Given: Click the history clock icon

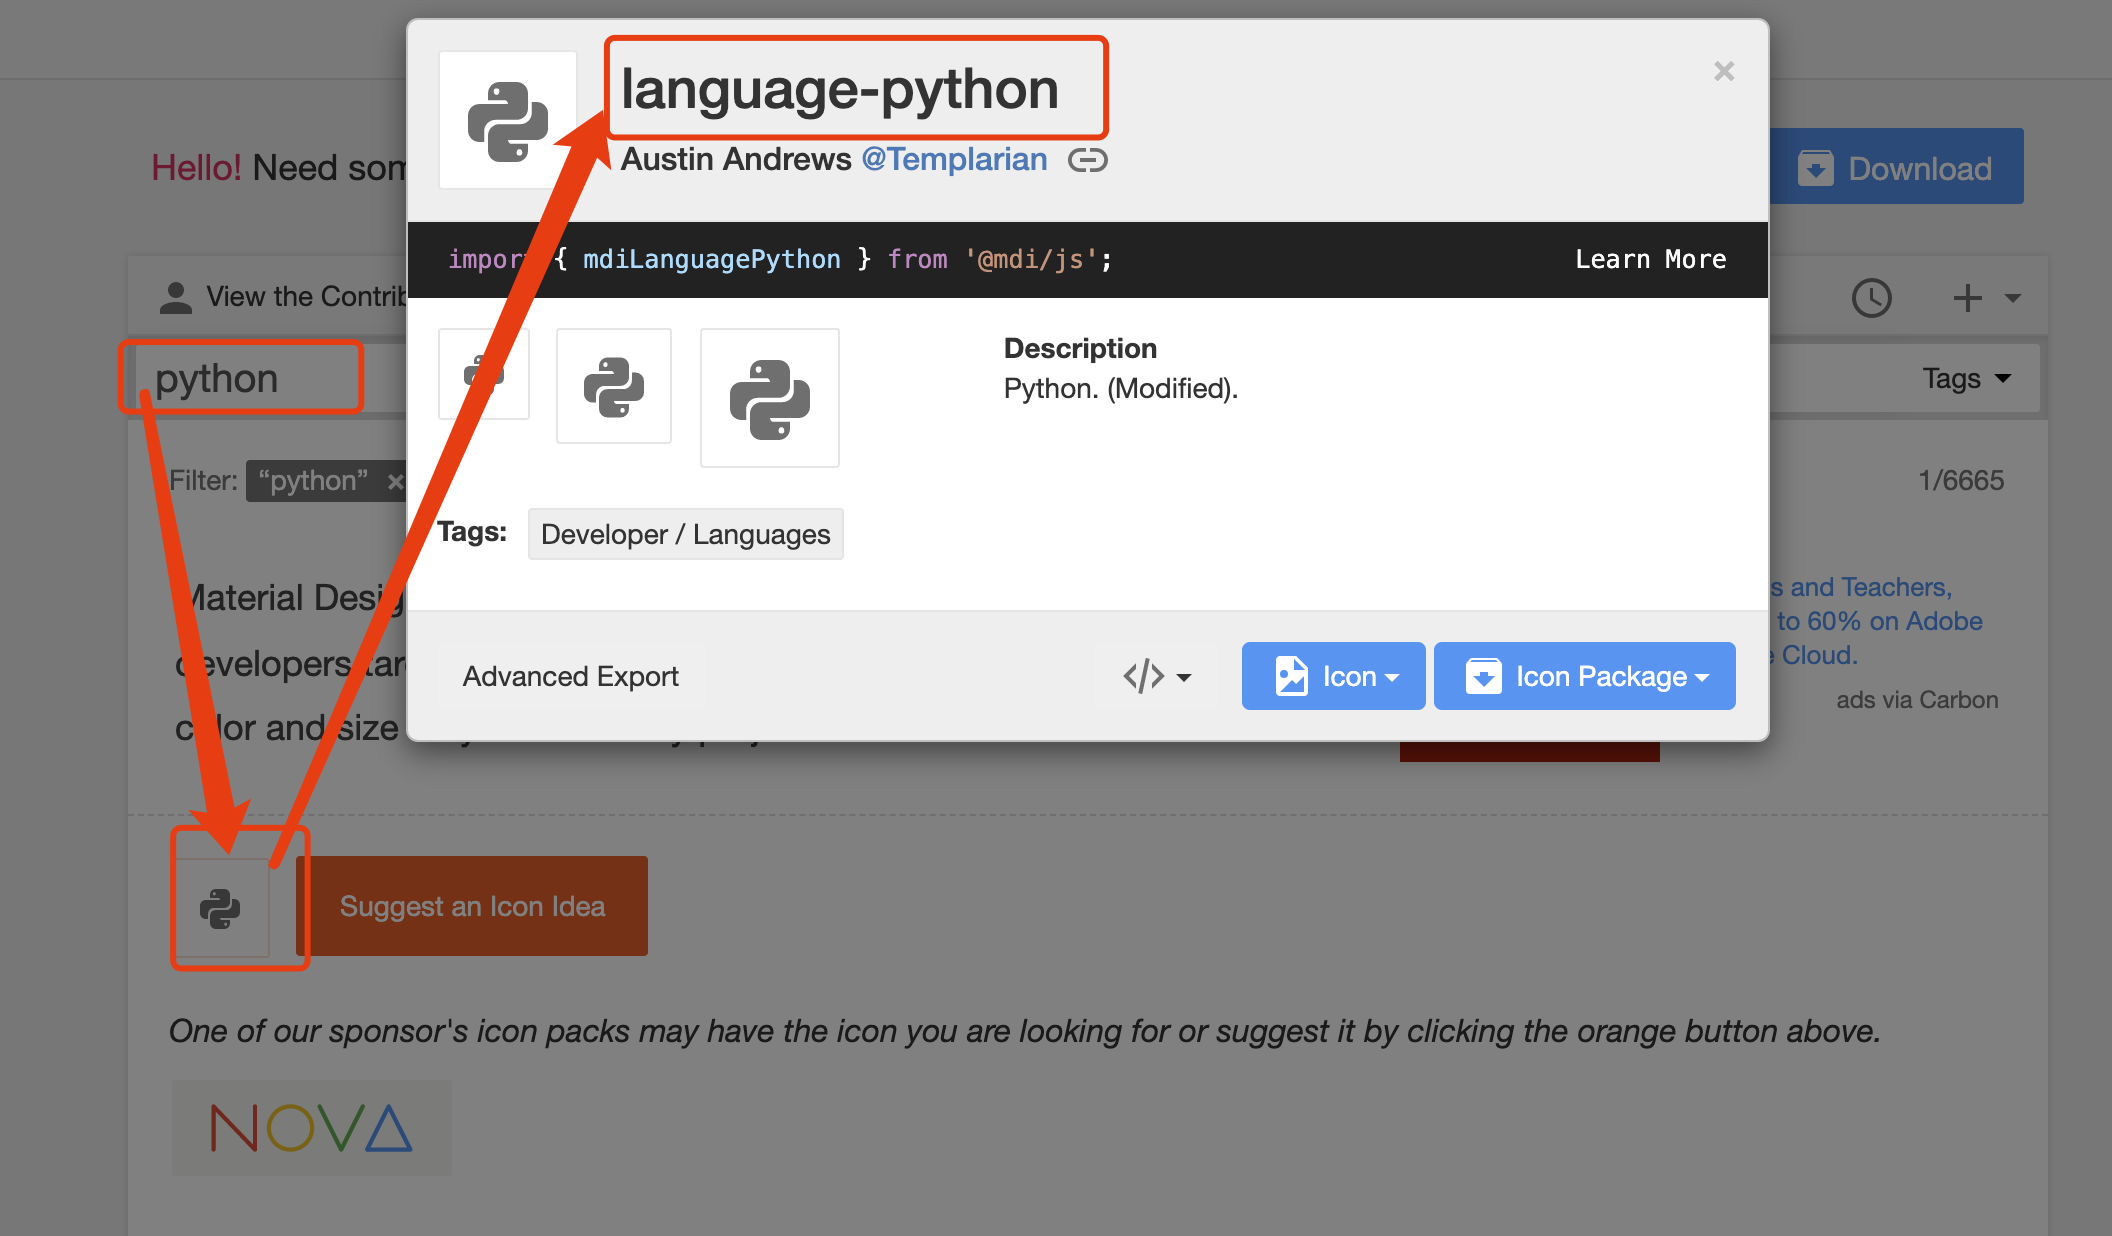Looking at the screenshot, I should point(1871,298).
